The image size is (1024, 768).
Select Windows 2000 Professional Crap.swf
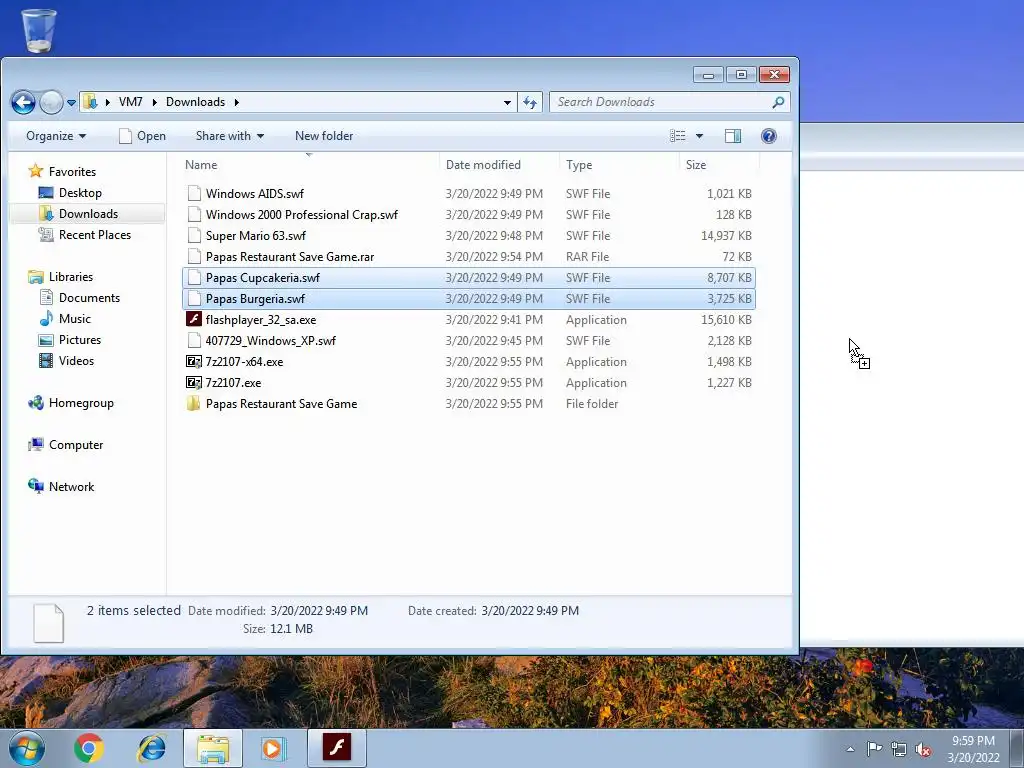[301, 215]
